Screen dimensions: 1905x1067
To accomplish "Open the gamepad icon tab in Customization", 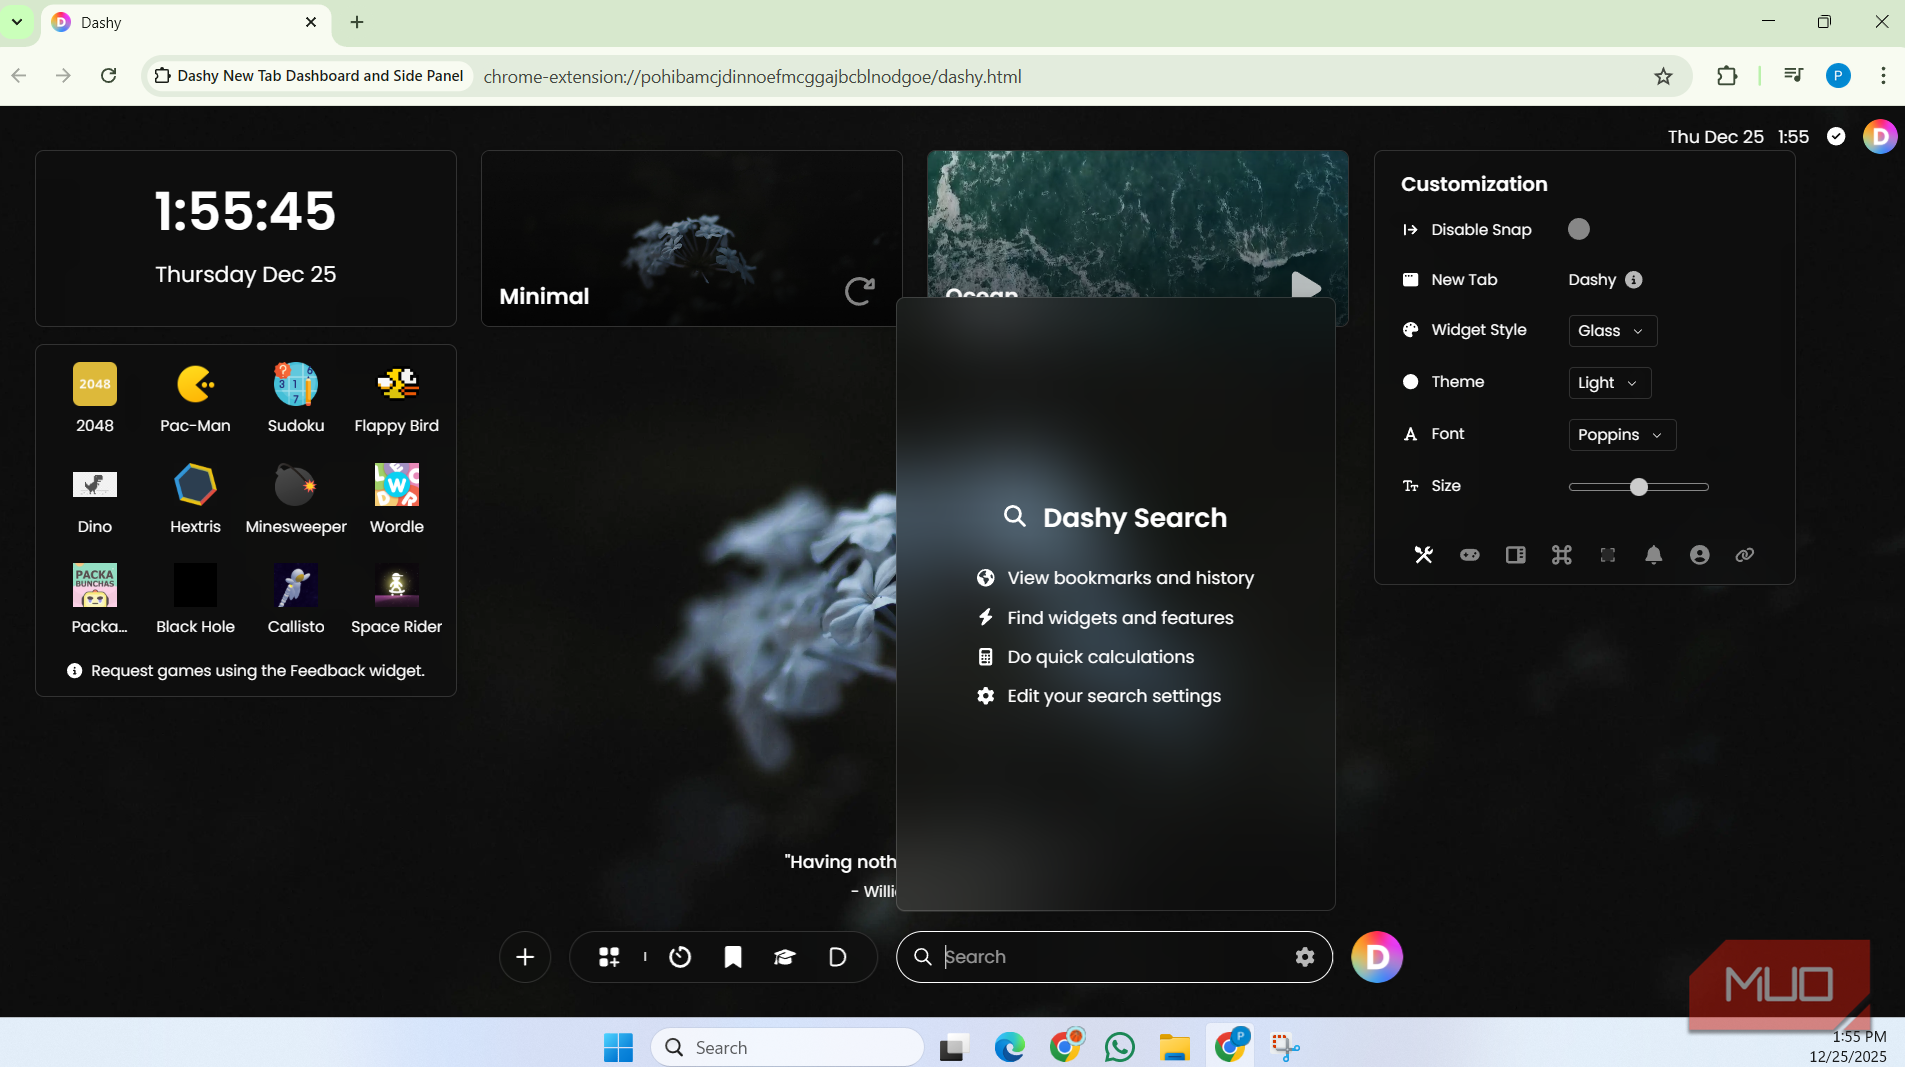I will (x=1470, y=555).
